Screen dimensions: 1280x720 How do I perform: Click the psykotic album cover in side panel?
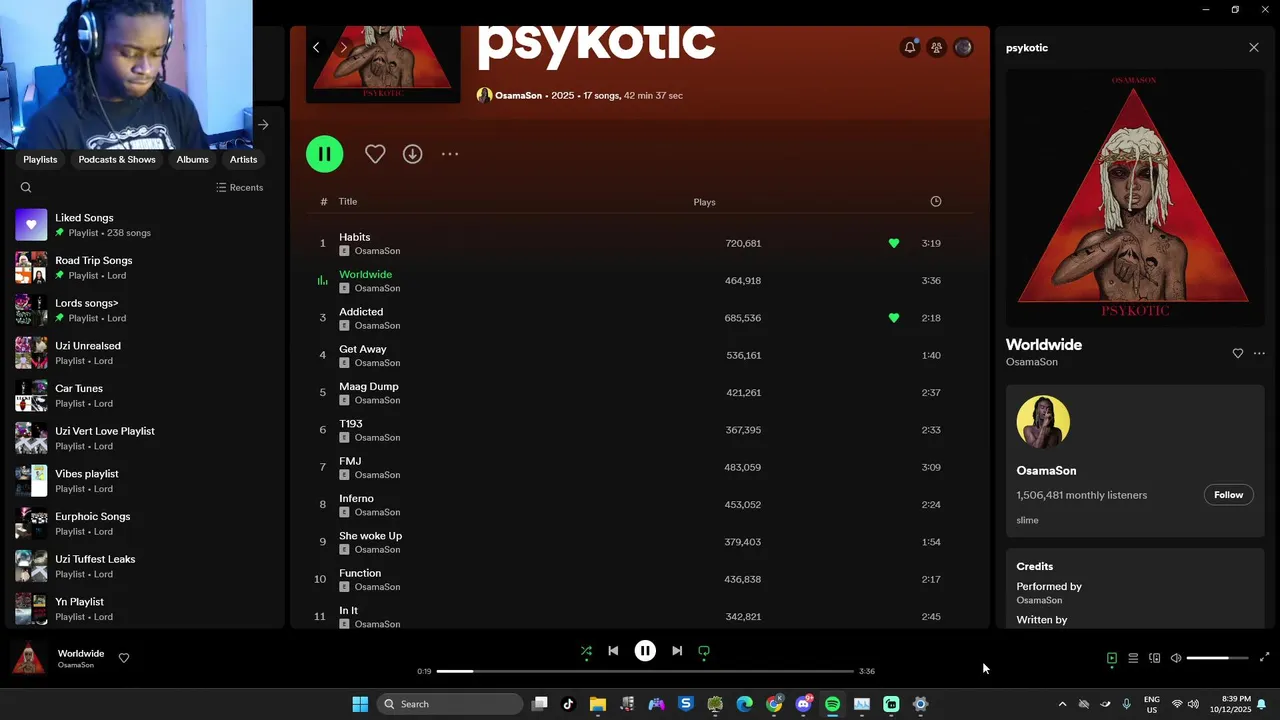click(x=1134, y=197)
